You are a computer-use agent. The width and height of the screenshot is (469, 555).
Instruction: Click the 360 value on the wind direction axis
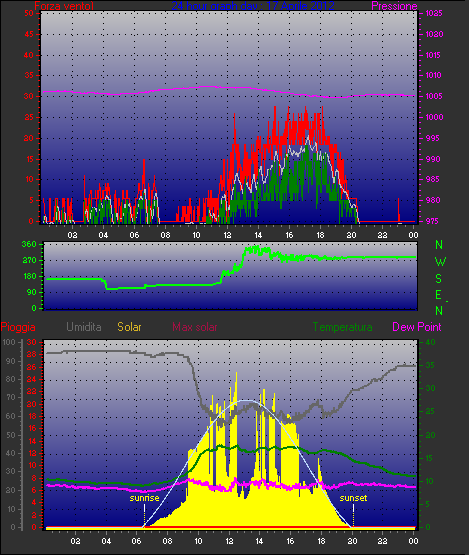point(29,244)
